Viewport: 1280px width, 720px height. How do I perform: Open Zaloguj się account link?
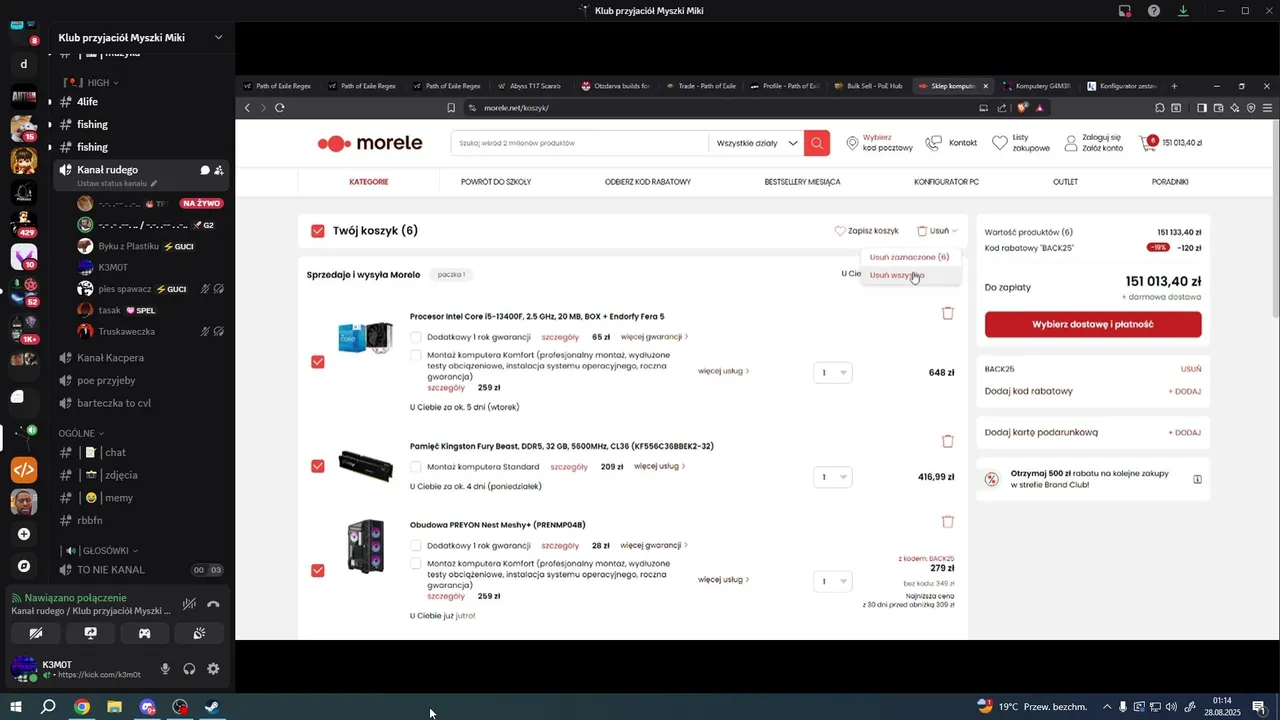click(1101, 137)
